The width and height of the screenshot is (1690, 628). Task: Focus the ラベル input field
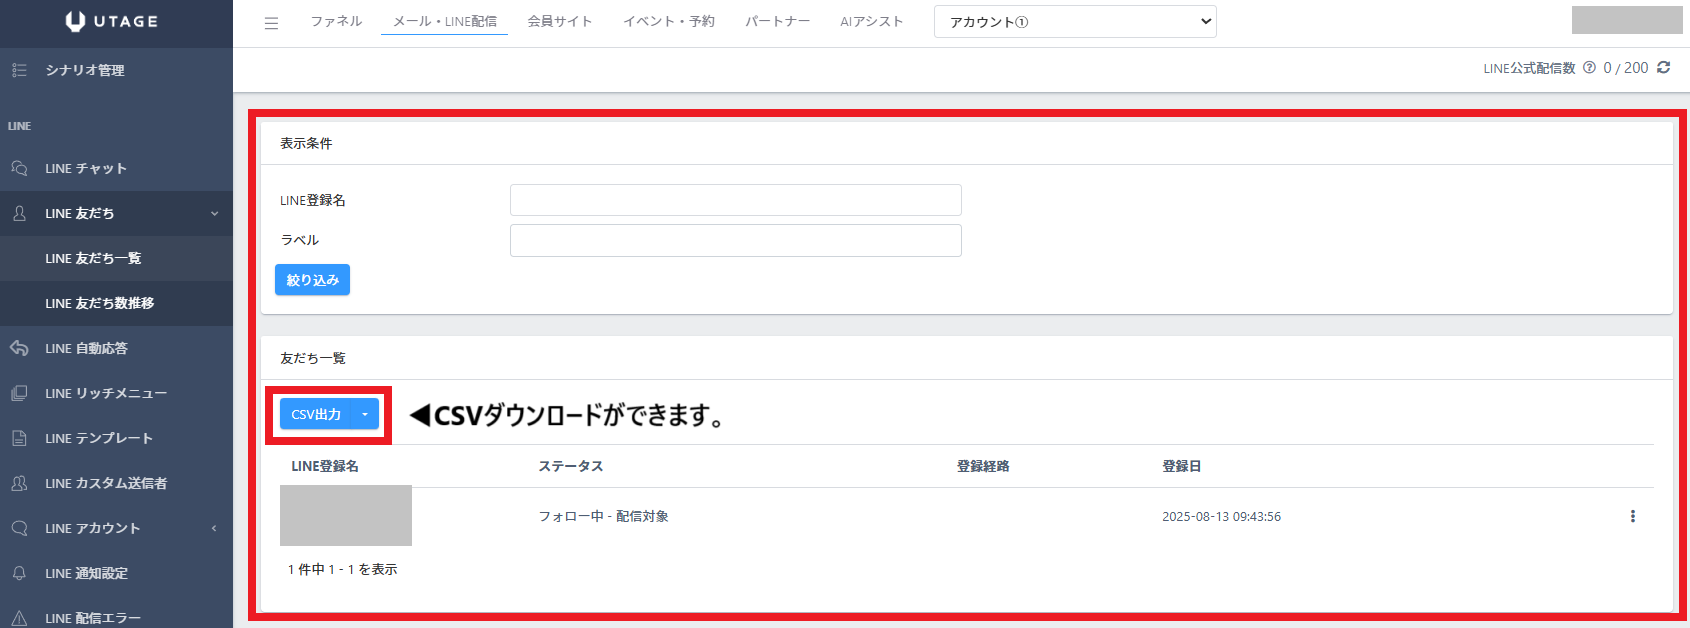736,240
